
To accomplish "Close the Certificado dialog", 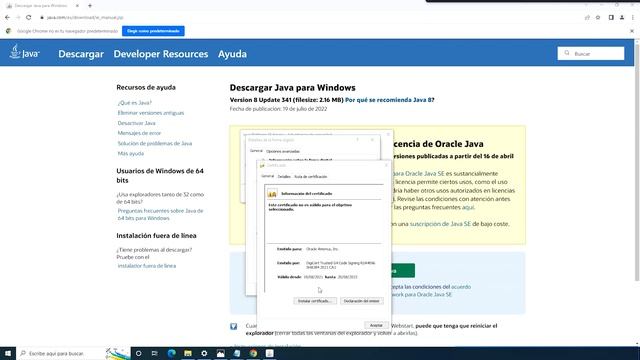I will tap(386, 165).
